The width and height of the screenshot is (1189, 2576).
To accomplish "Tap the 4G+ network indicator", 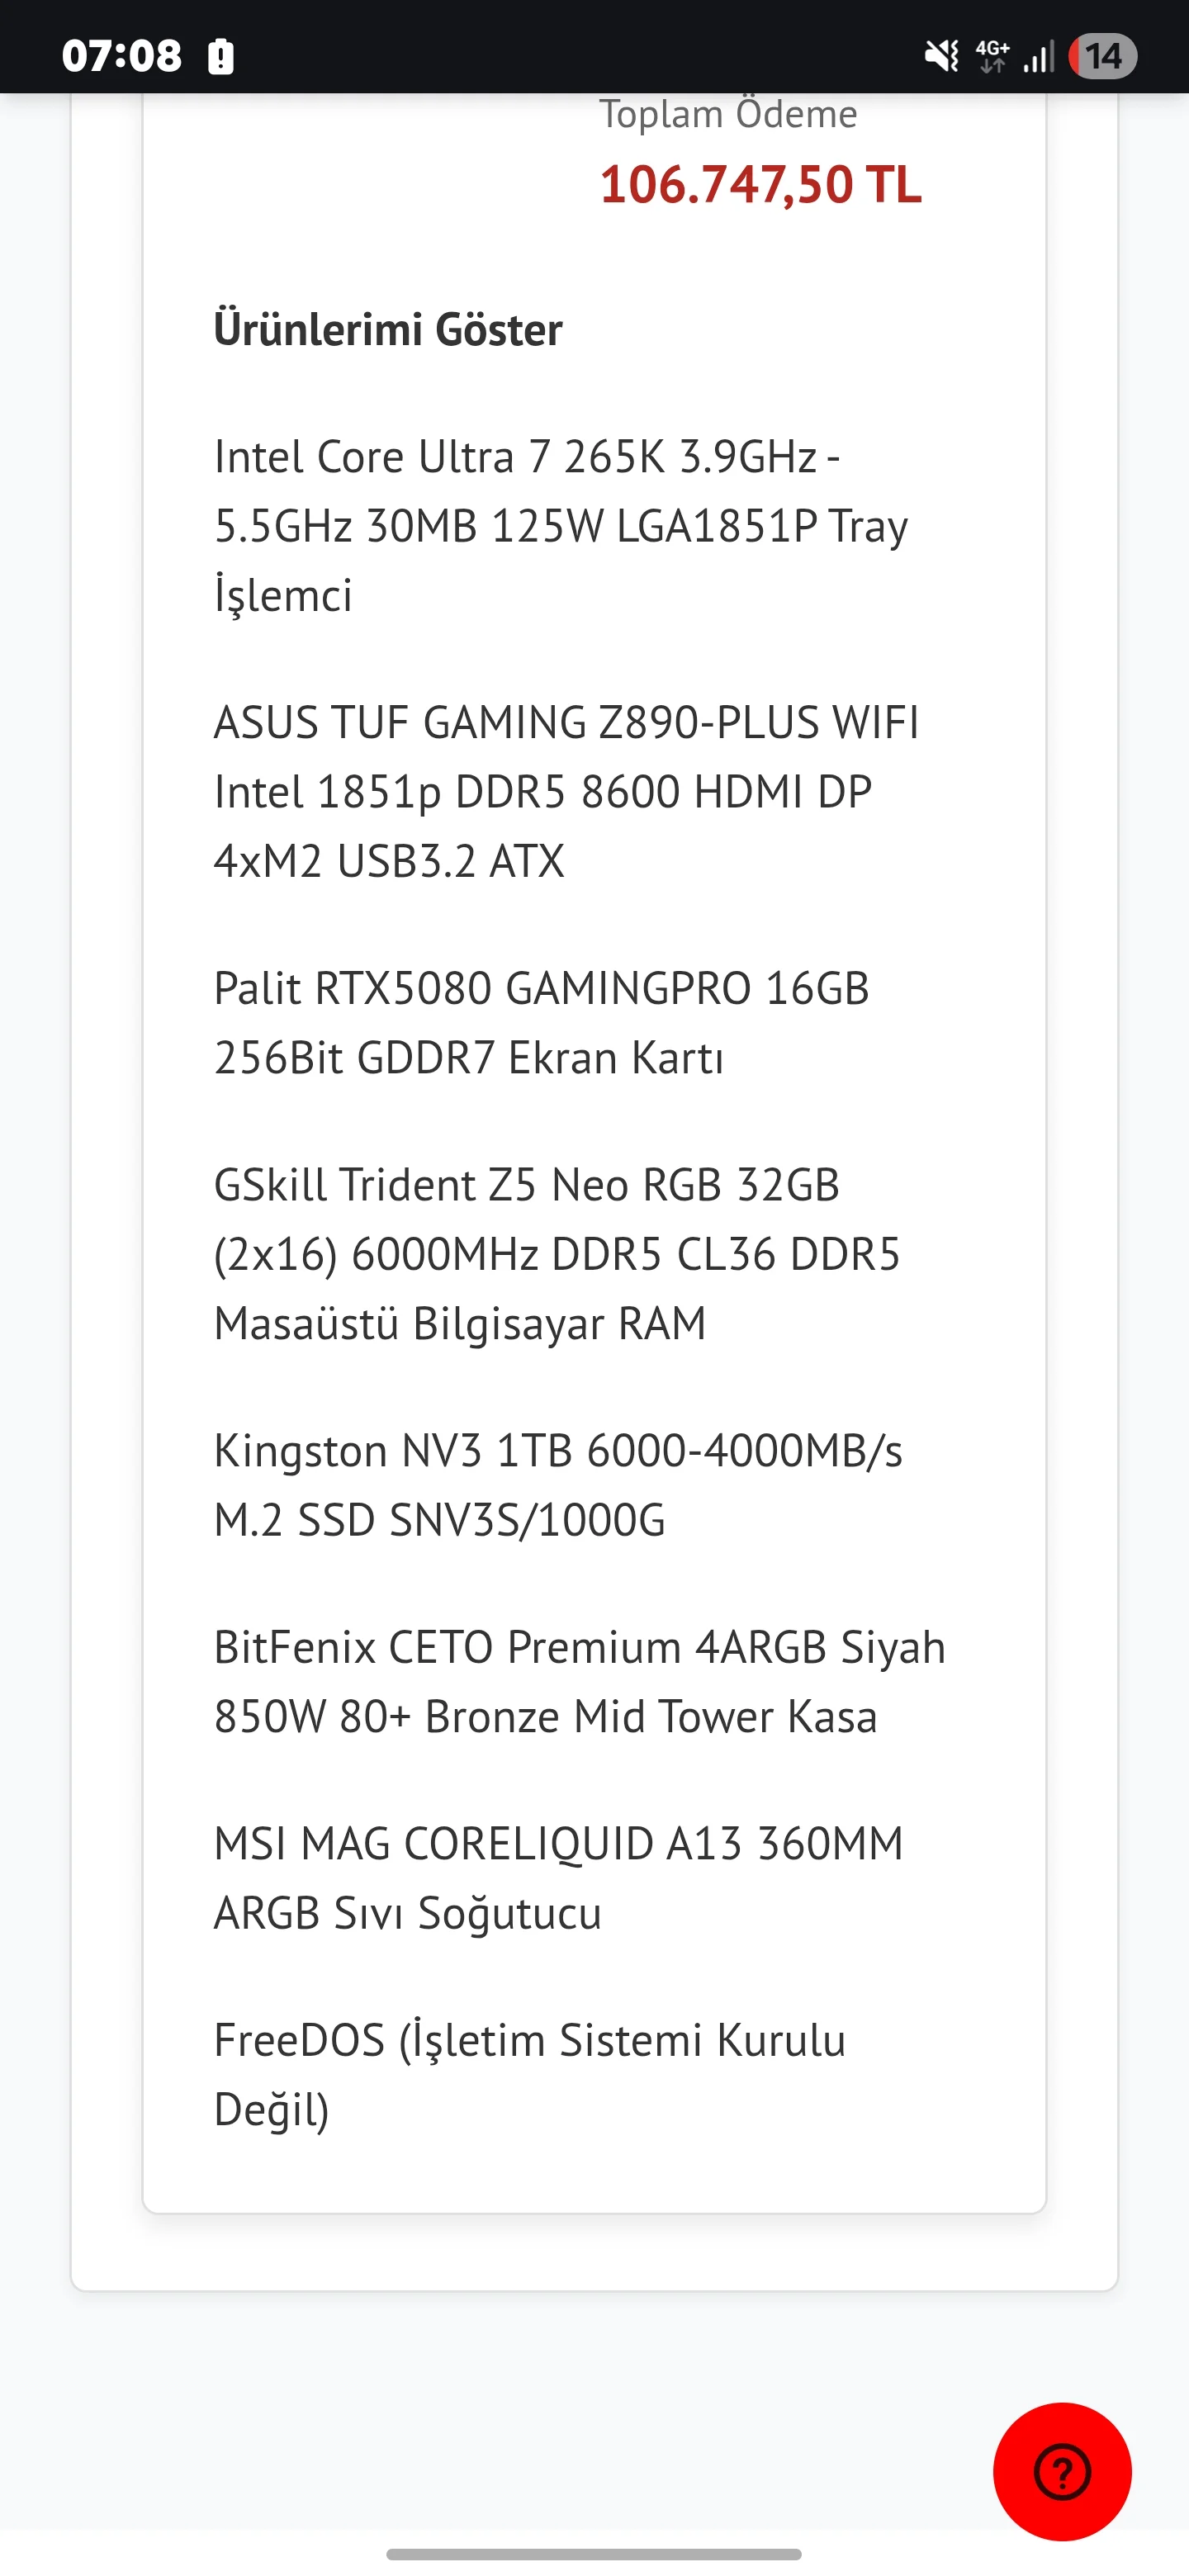I will pyautogui.click(x=992, y=56).
